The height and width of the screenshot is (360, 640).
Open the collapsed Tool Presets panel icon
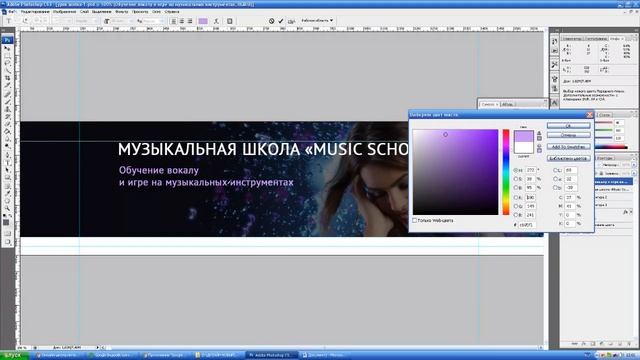coord(554,65)
